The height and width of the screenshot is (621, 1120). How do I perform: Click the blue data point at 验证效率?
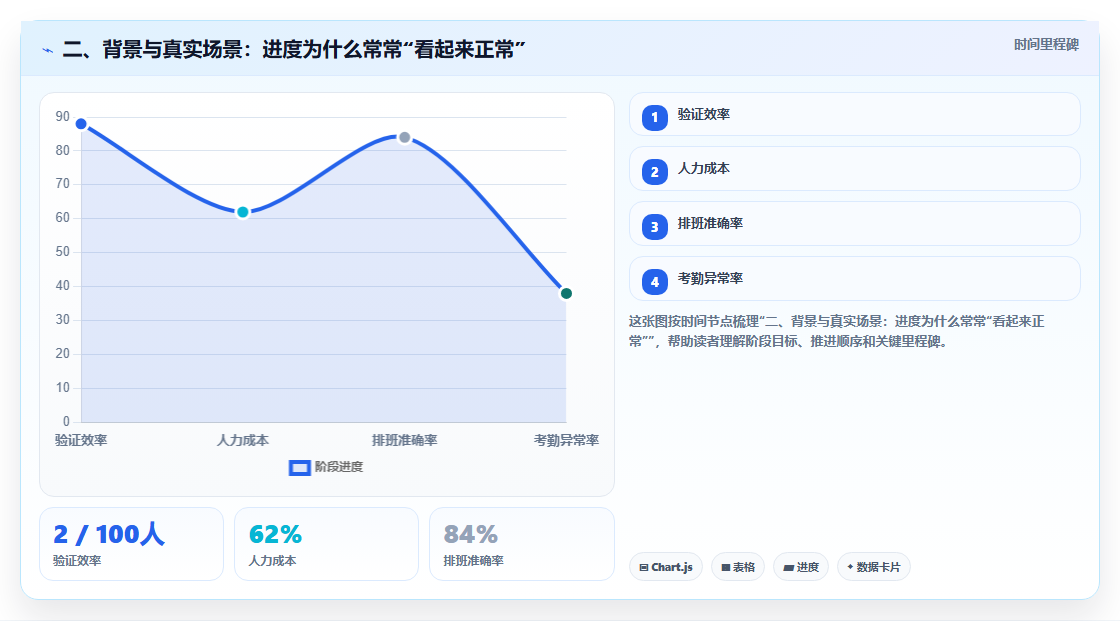(81, 124)
